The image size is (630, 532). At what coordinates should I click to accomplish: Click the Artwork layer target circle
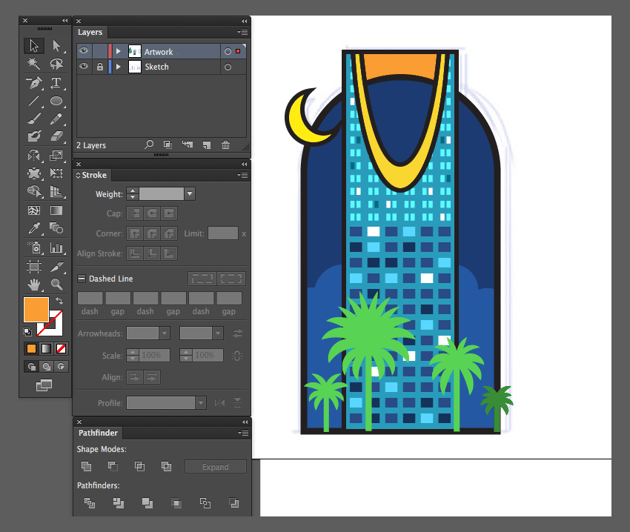227,51
